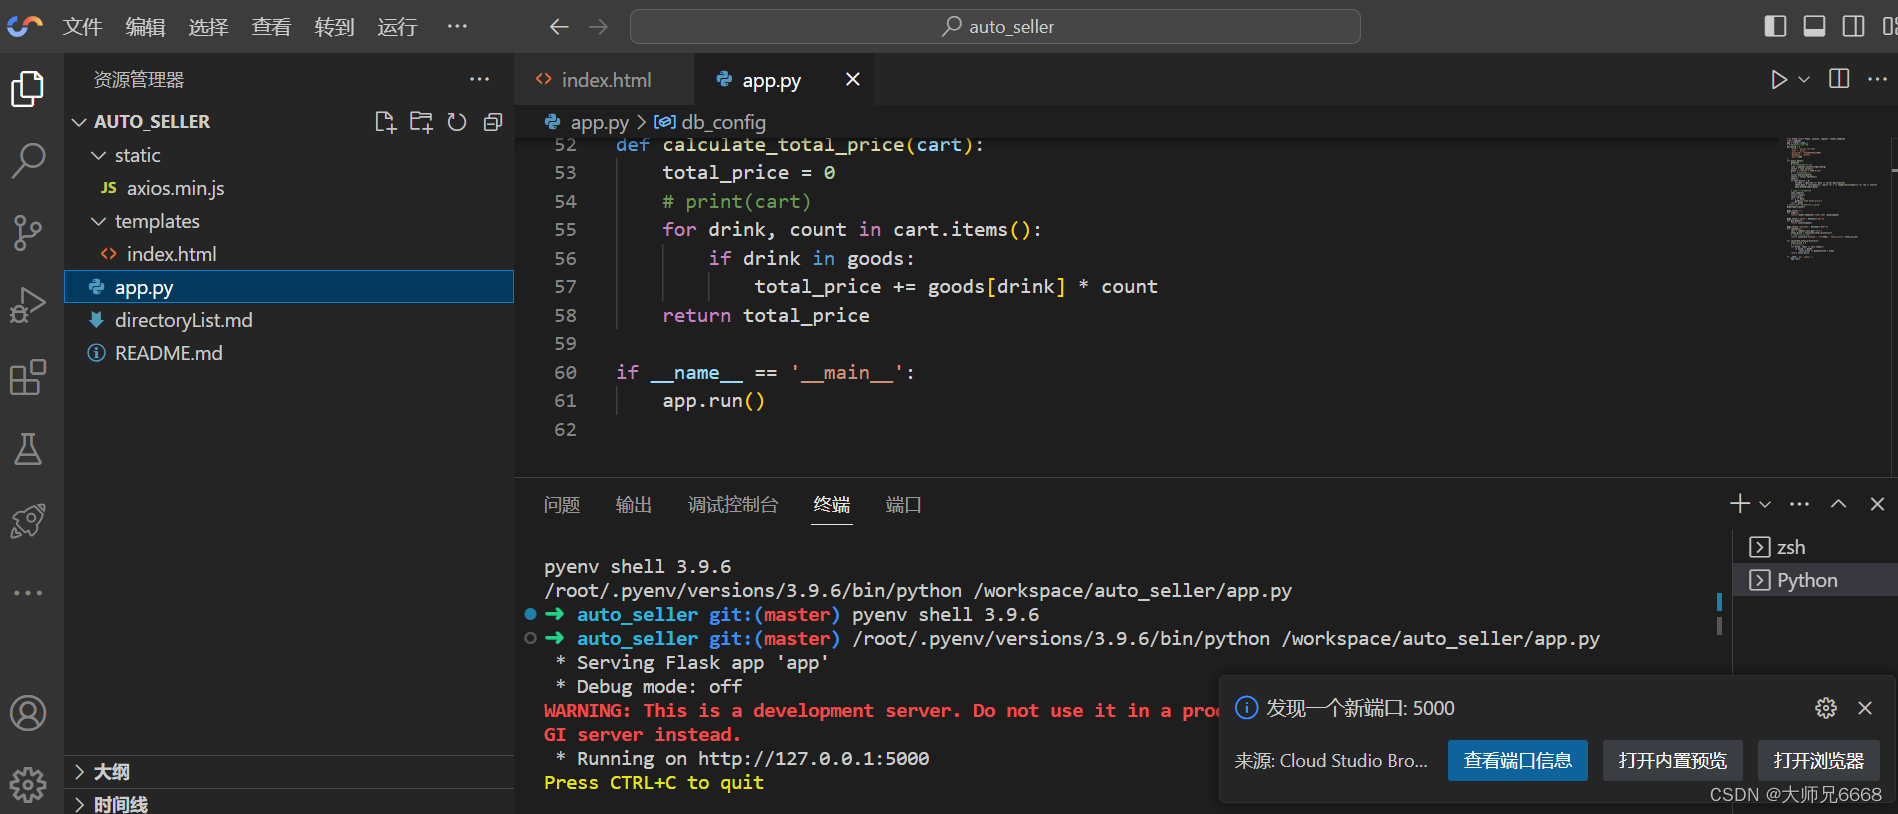Open the Testing flask view
Viewport: 1898px width, 814px height.
pos(28,449)
